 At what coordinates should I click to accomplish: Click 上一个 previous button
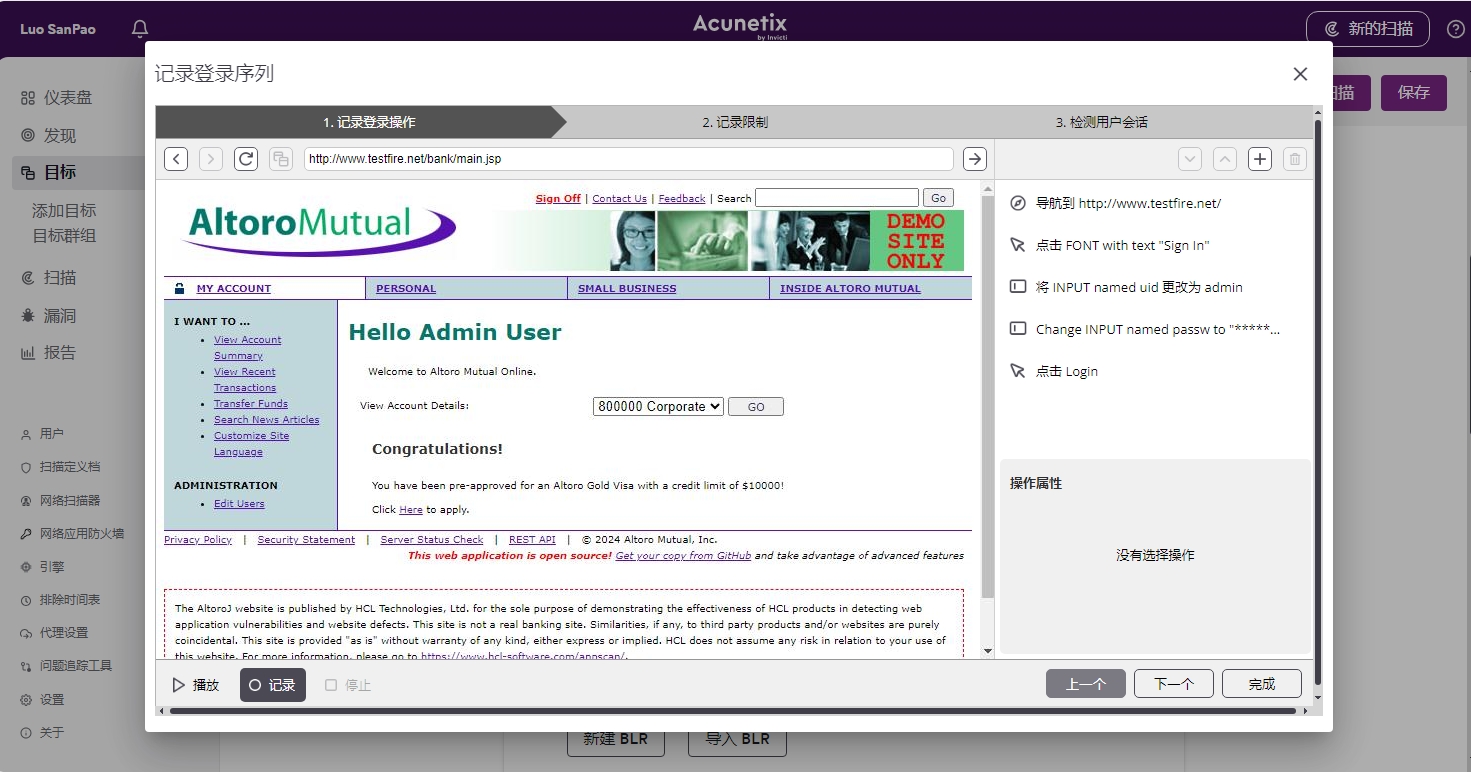pyautogui.click(x=1086, y=684)
